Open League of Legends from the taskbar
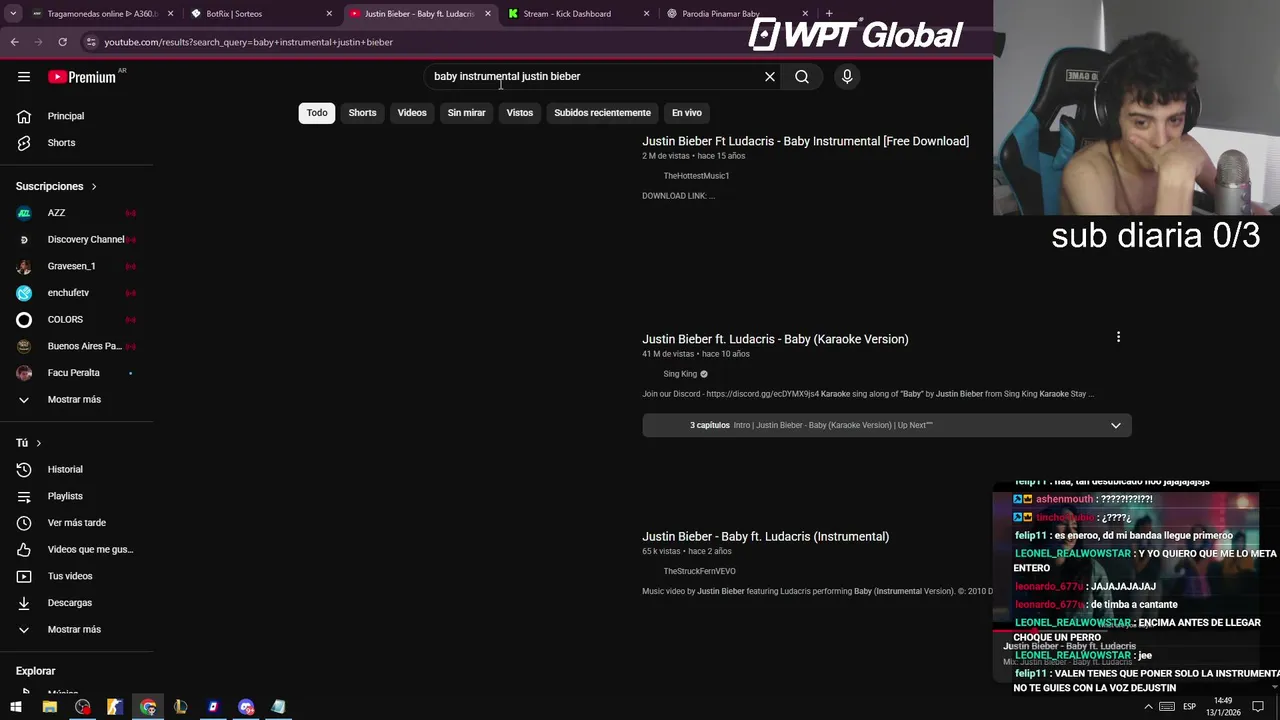Viewport: 1280px width, 720px height. coord(180,707)
